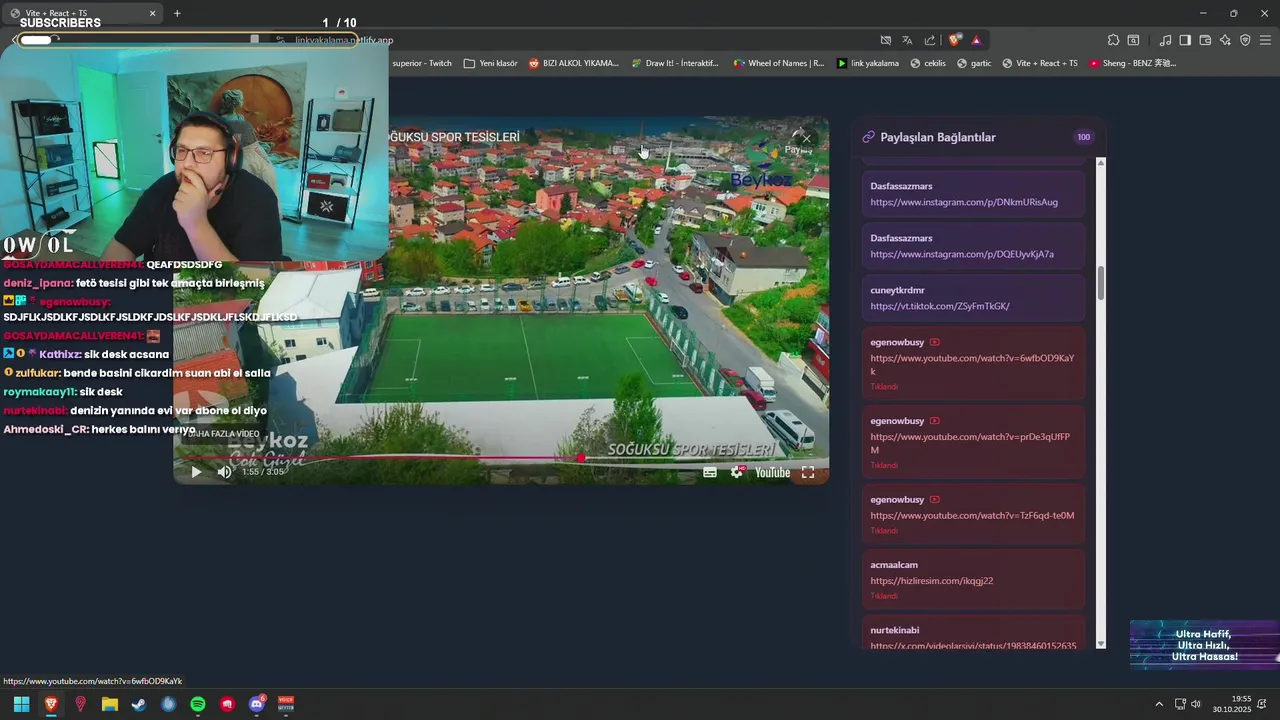
Task: Click the 100 count badge in Paylaşılan Bağlantılar
Action: [1083, 137]
